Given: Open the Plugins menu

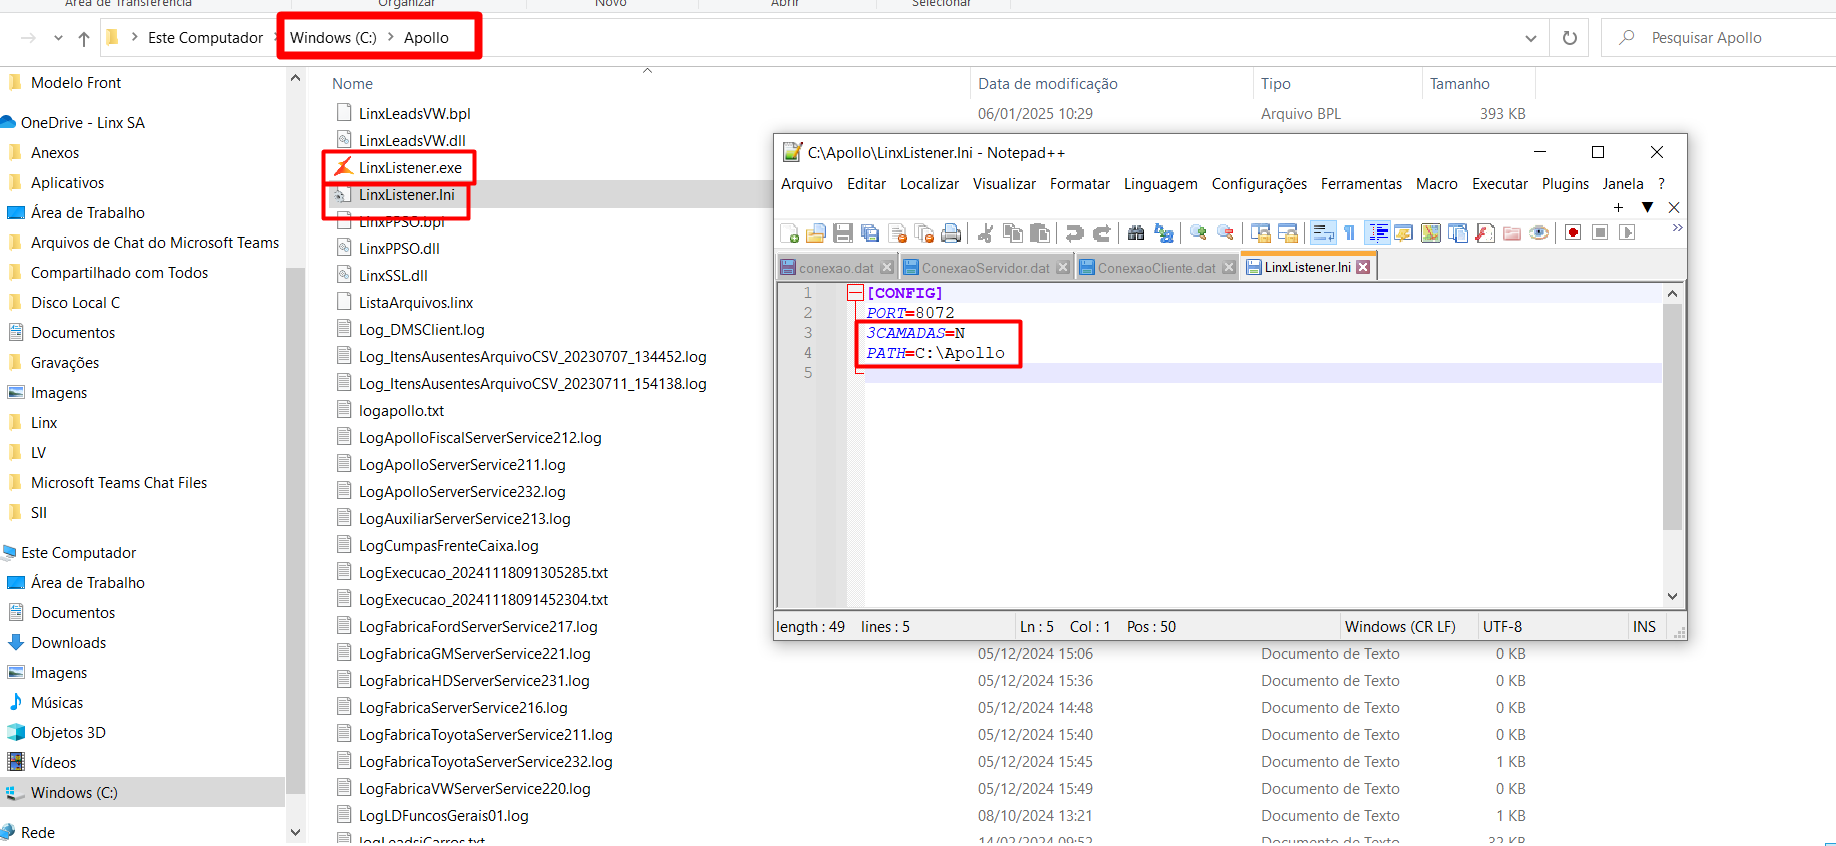Looking at the screenshot, I should 1565,184.
